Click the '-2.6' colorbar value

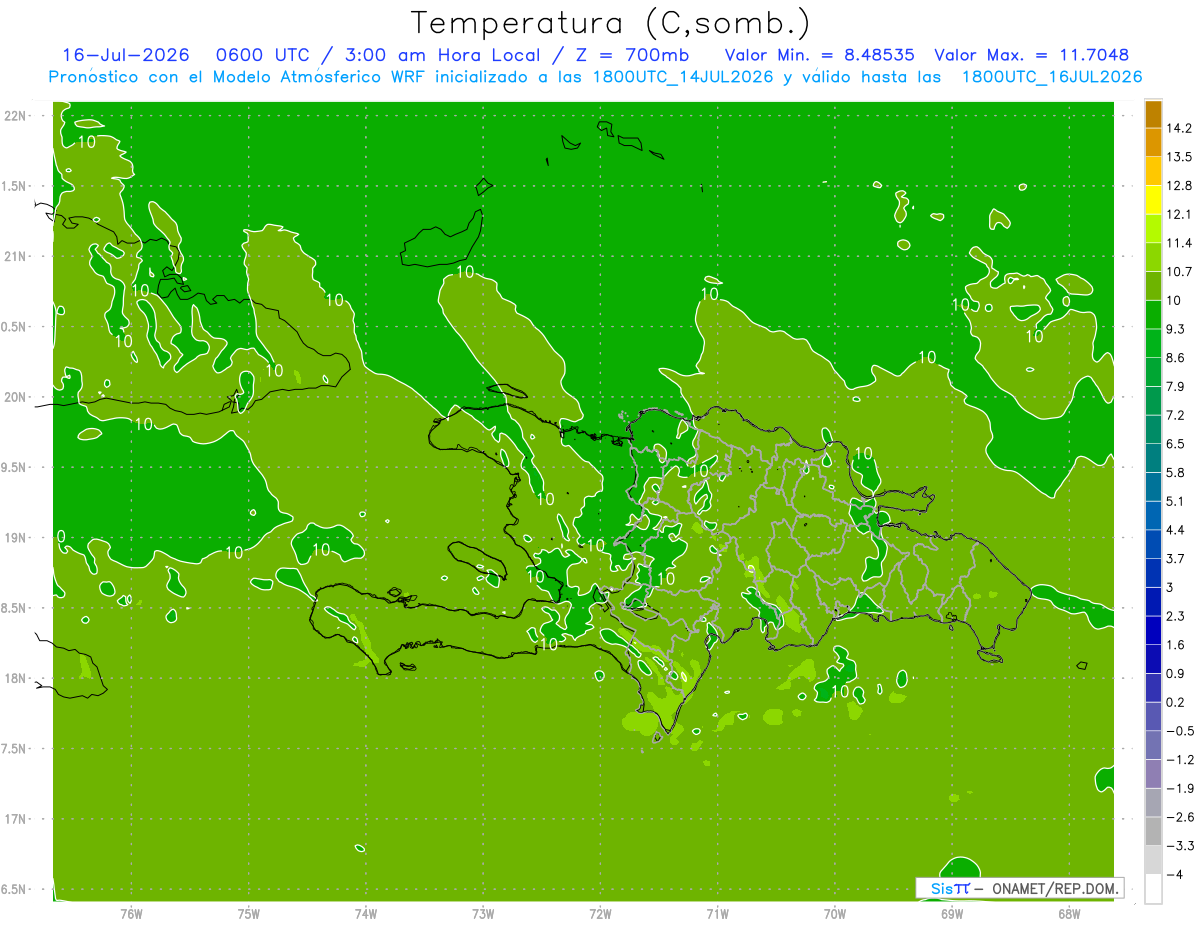(1179, 816)
